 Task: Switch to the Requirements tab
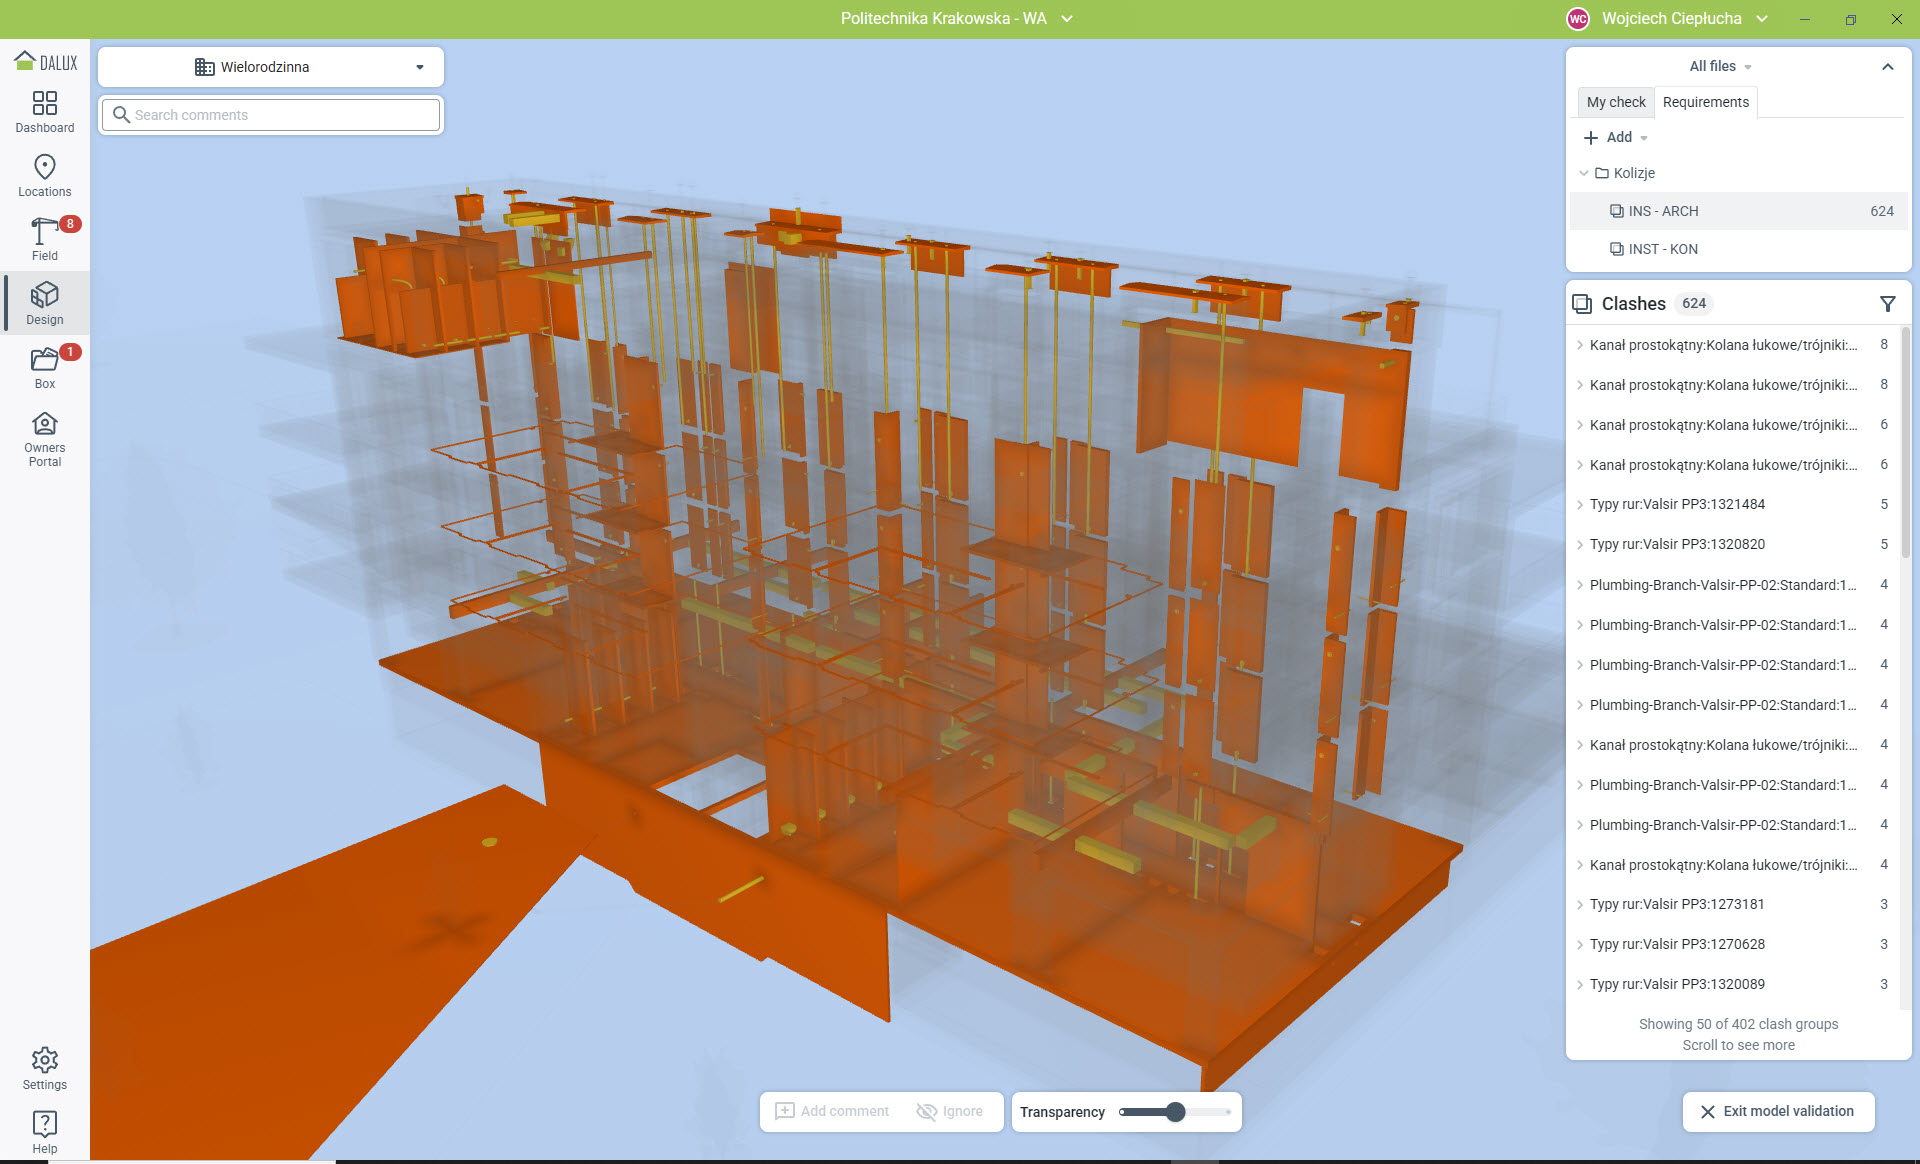[x=1705, y=102]
